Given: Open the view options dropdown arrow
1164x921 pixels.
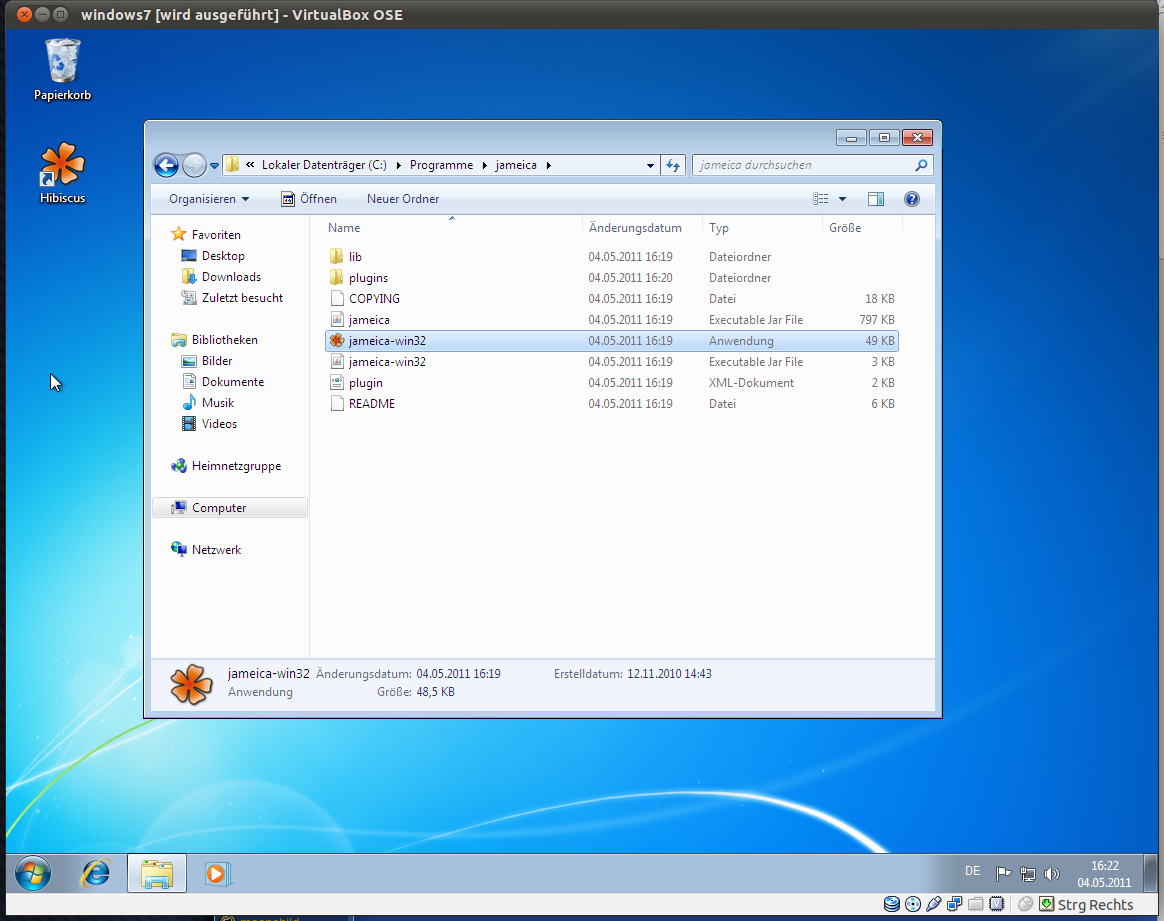Looking at the screenshot, I should (x=843, y=199).
